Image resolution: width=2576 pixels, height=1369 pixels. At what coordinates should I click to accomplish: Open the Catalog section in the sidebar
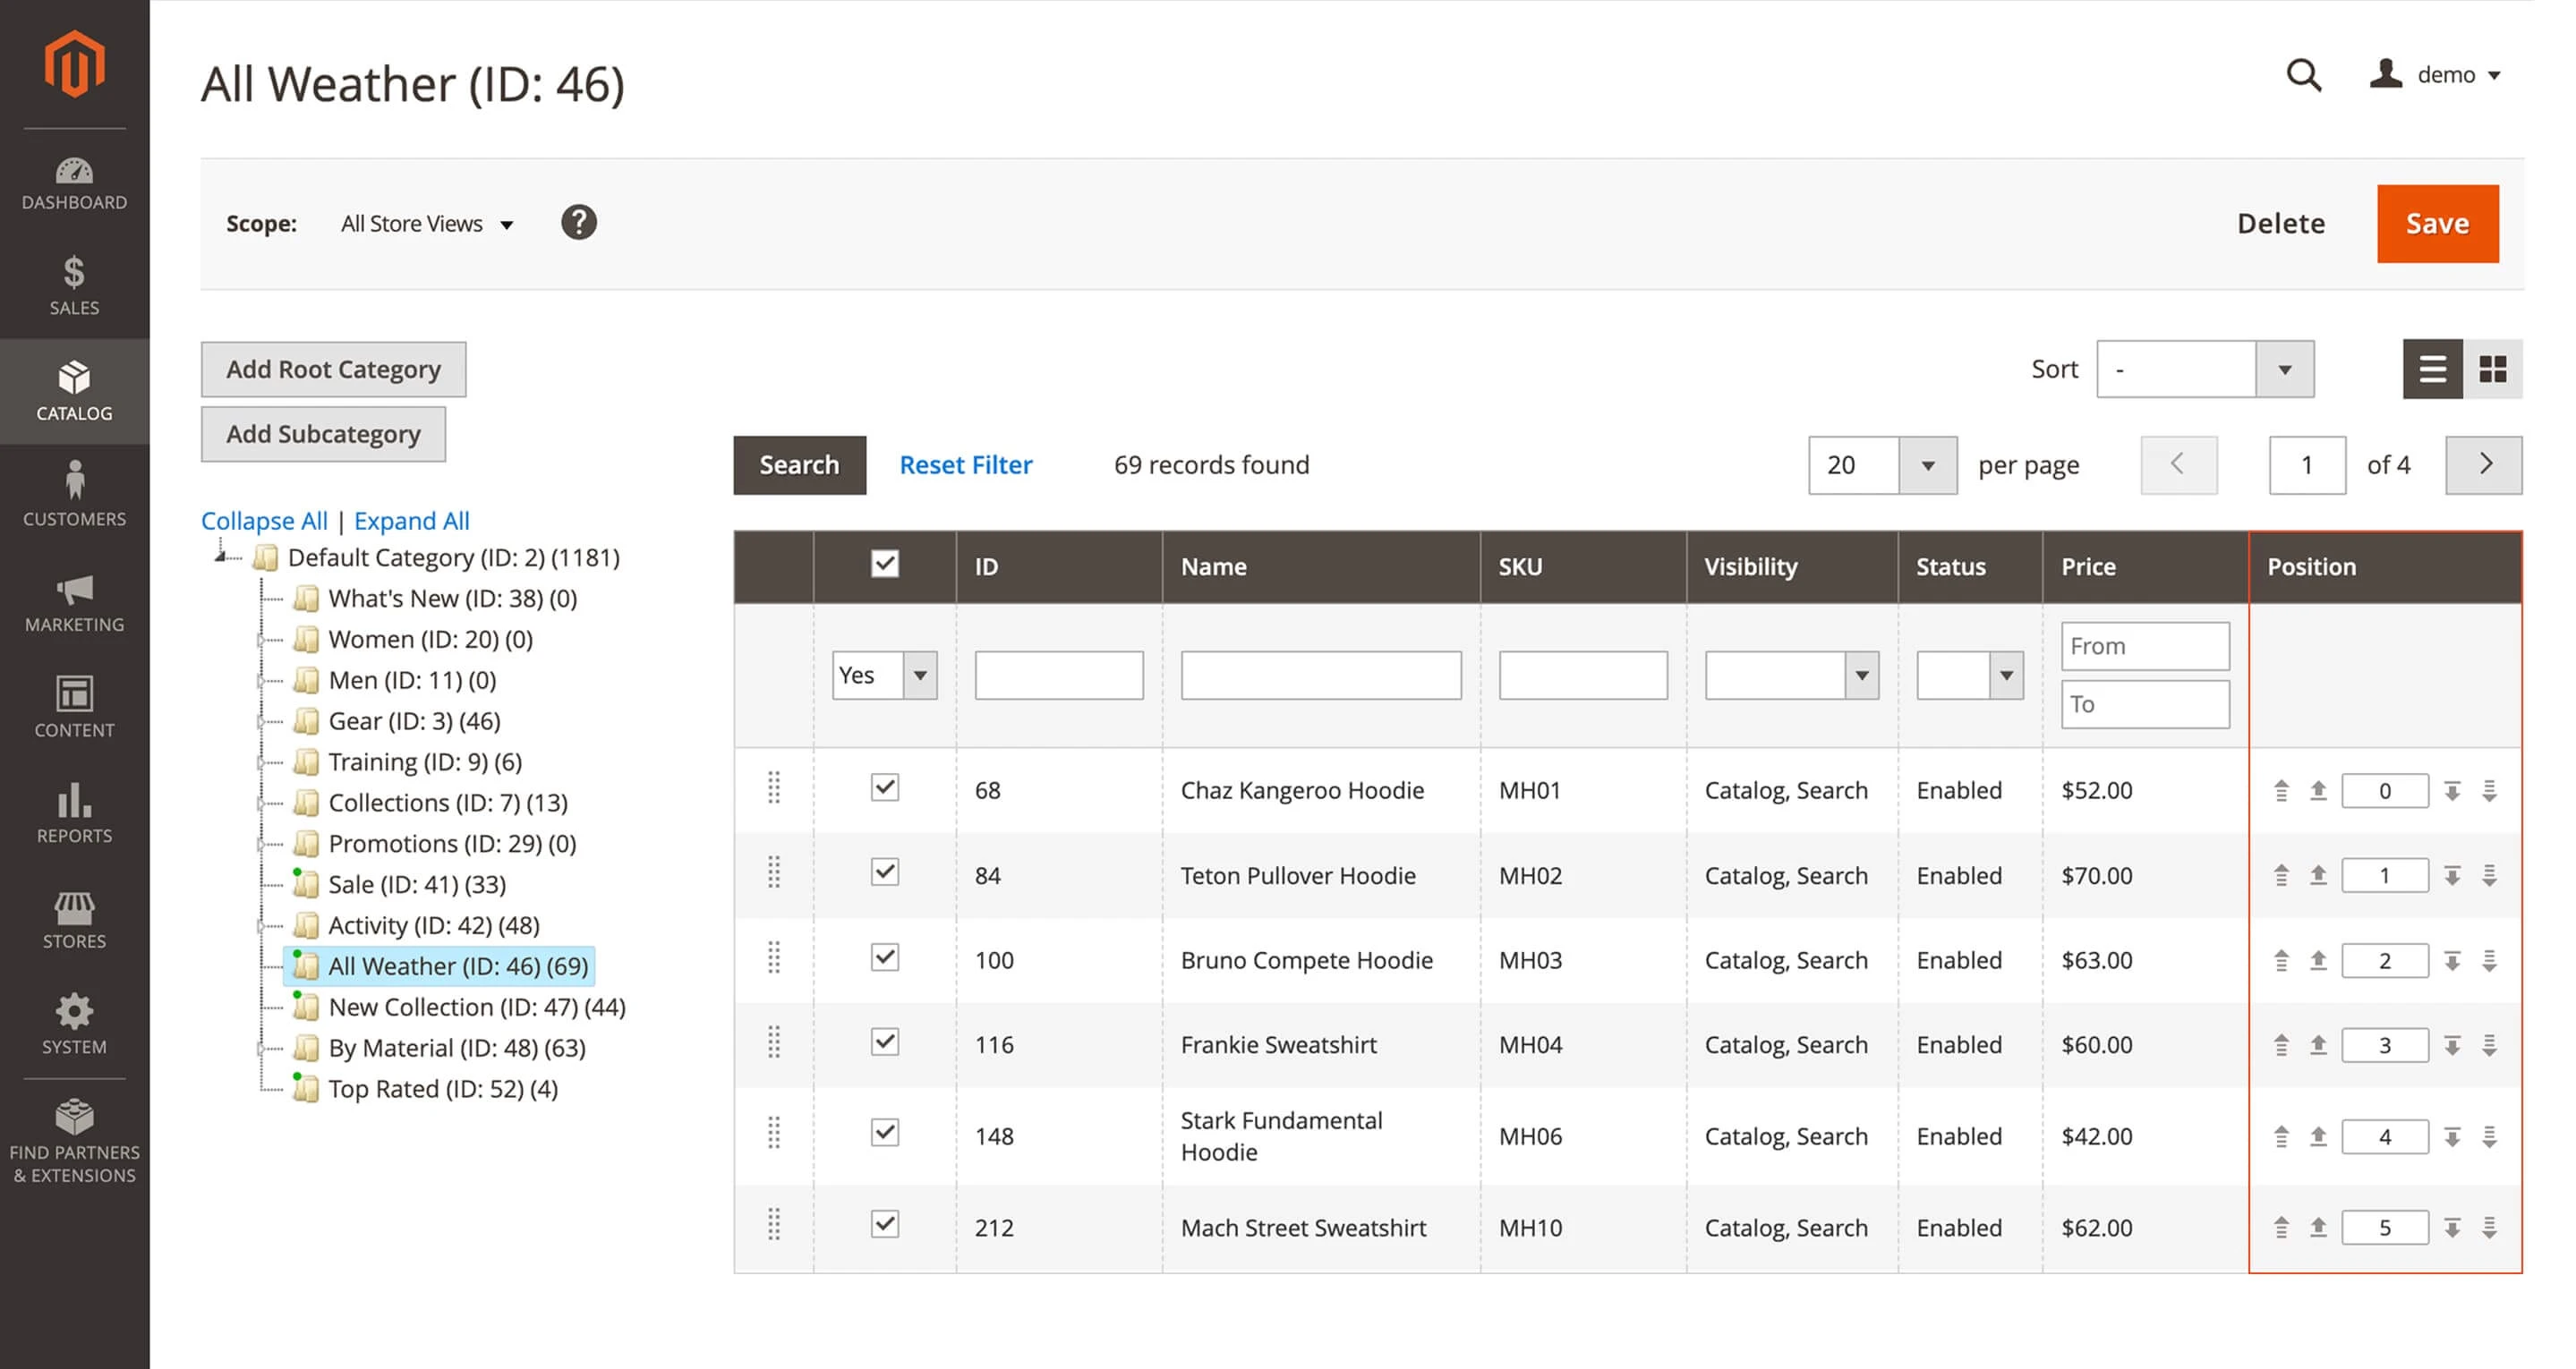coord(74,392)
